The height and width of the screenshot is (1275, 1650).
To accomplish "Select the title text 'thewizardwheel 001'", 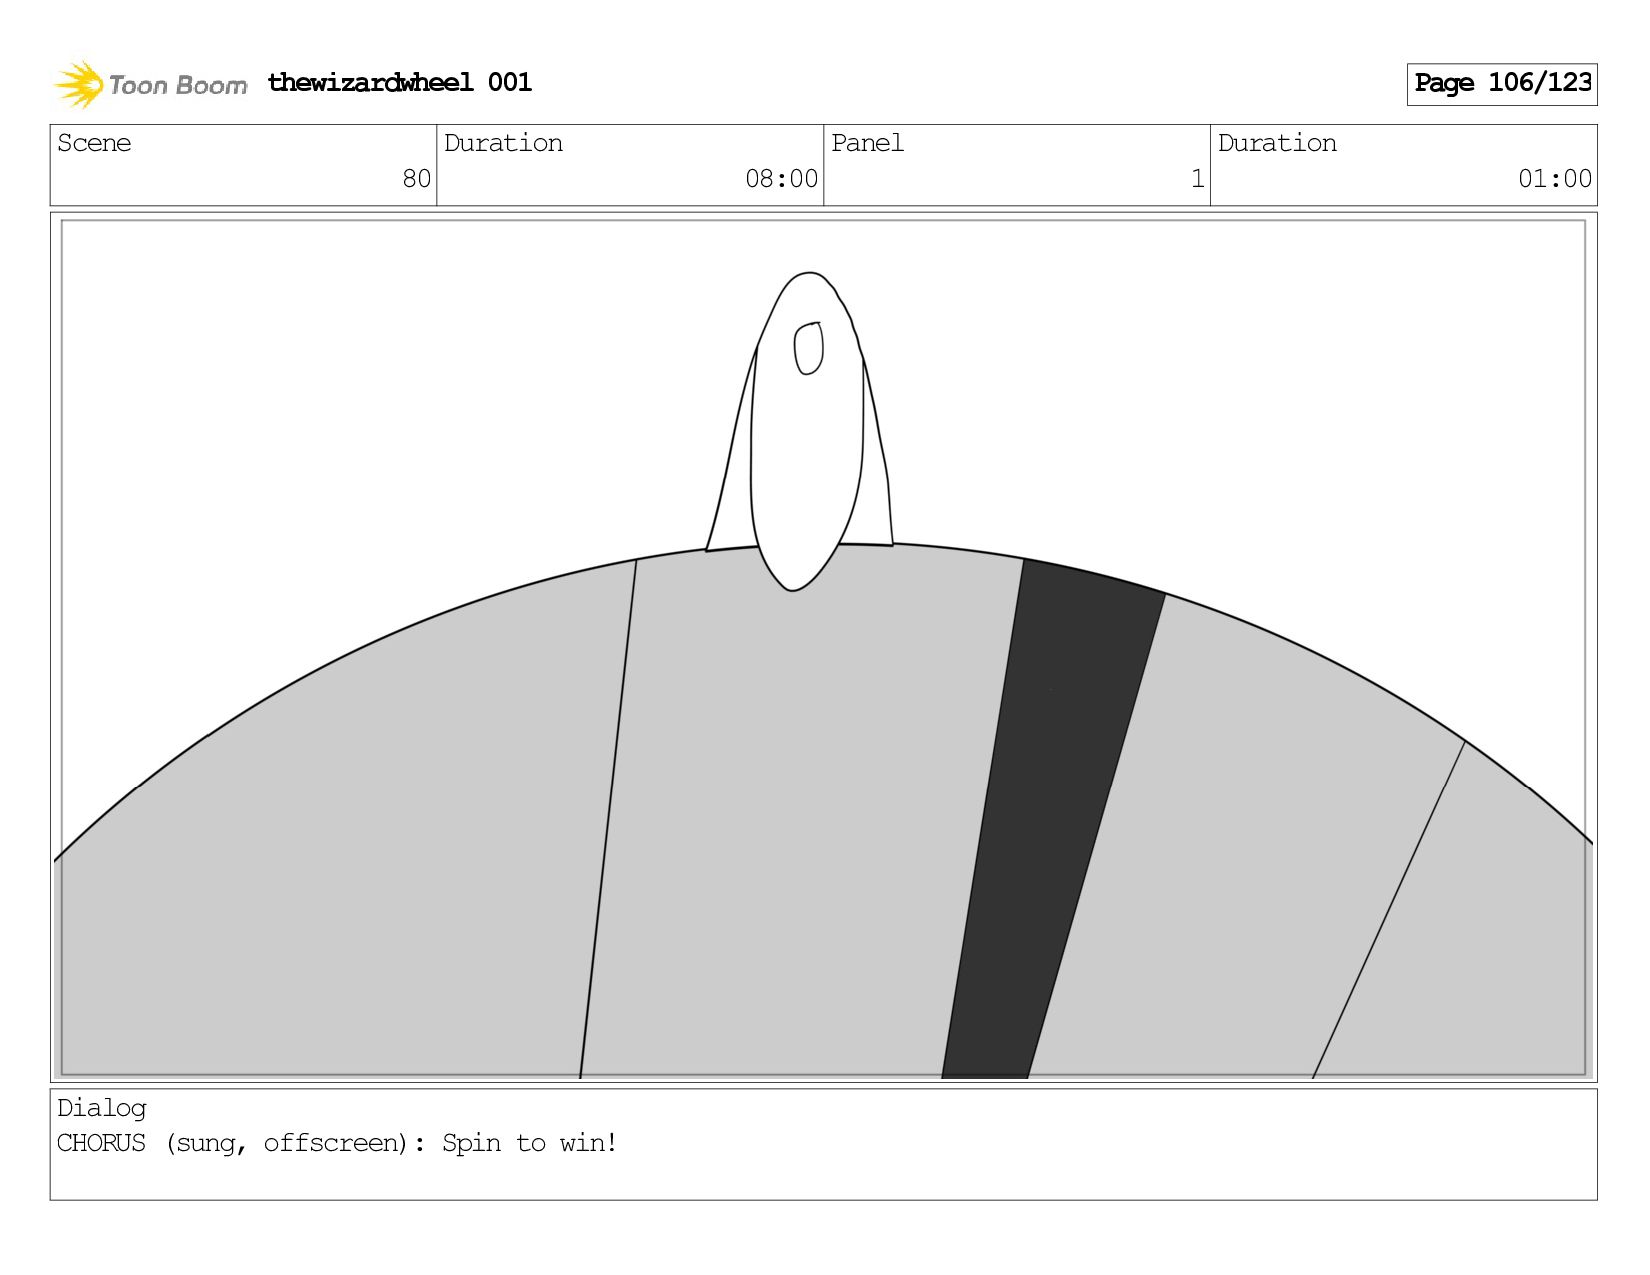I will coord(400,82).
